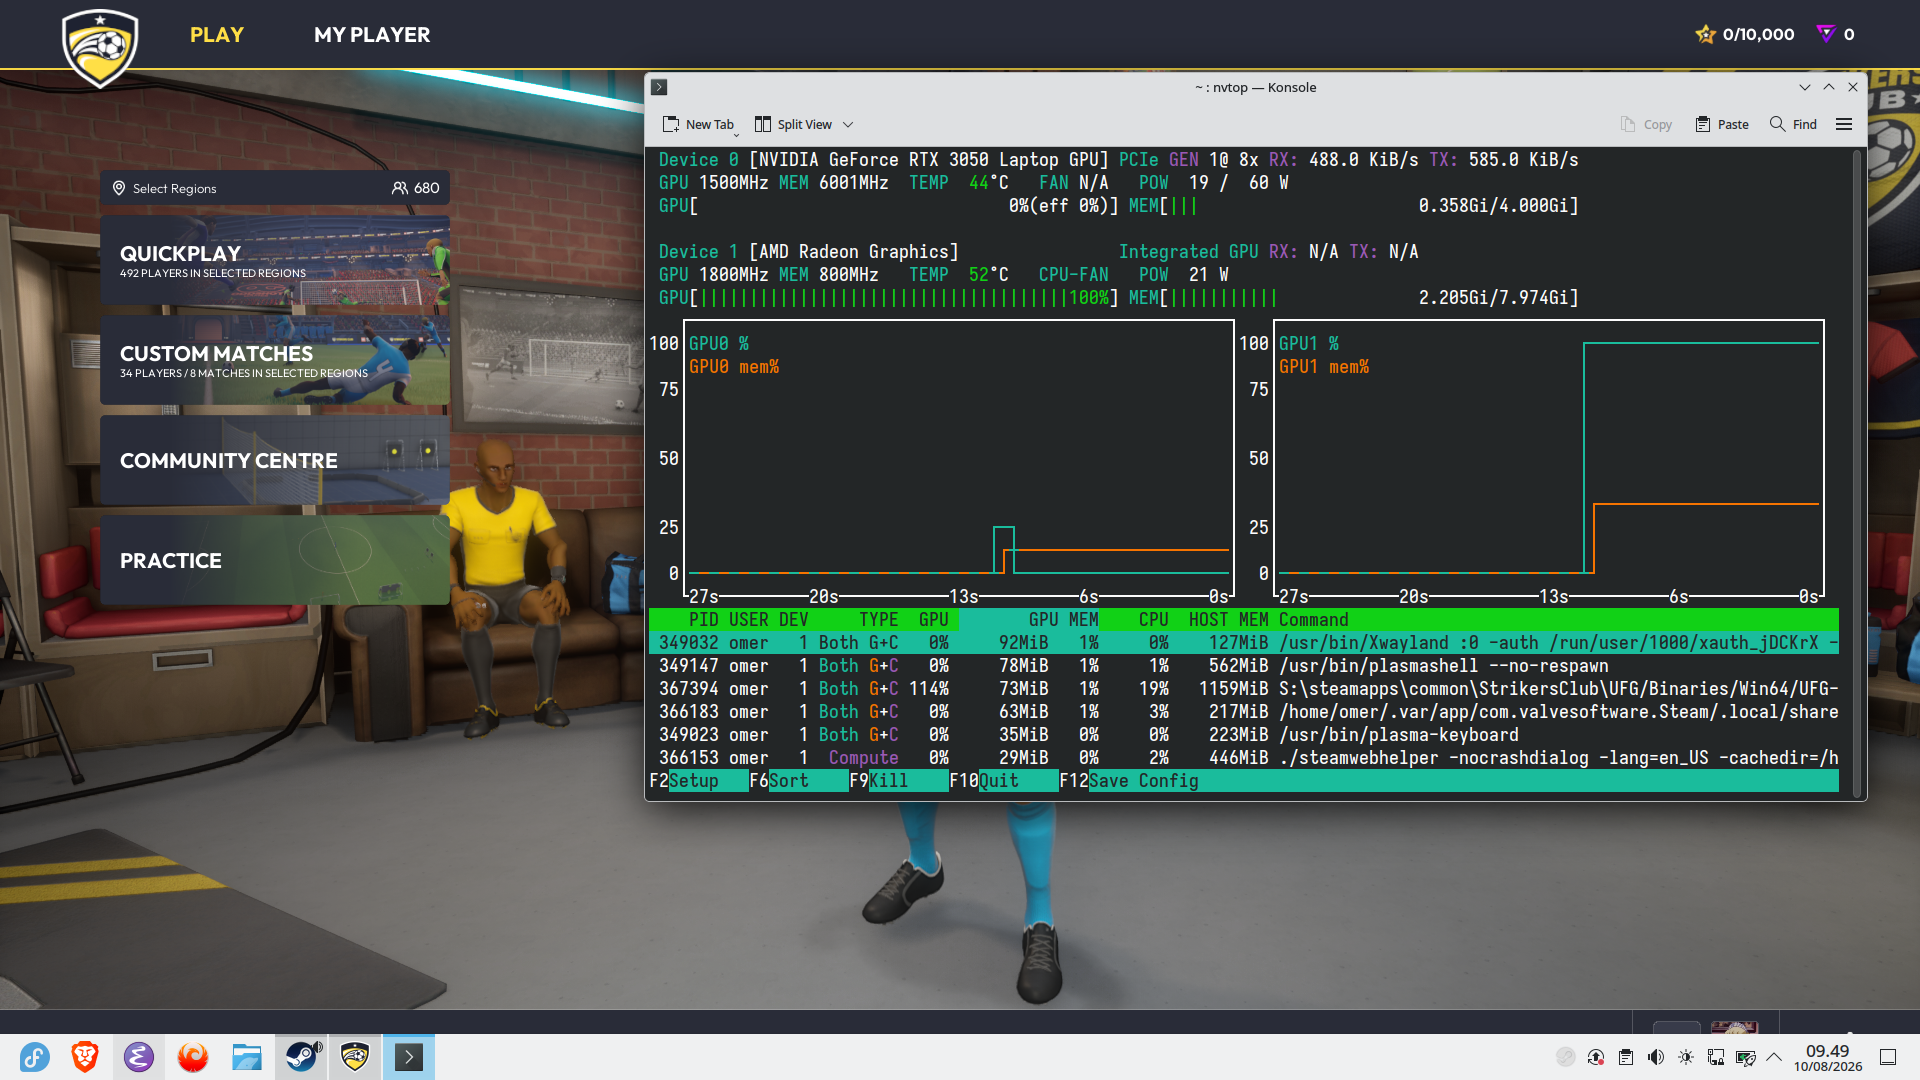Open the screen brightness tray icon

pyautogui.click(x=1686, y=1057)
